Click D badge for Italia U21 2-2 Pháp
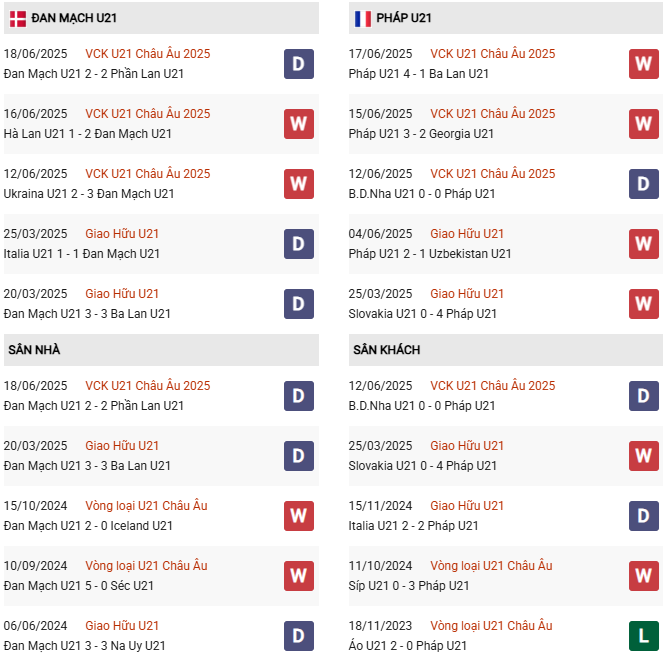666x661 pixels. (644, 516)
